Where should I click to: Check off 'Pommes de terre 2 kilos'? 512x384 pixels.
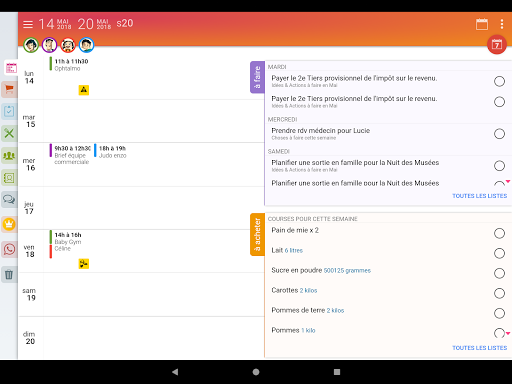pyautogui.click(x=499, y=313)
